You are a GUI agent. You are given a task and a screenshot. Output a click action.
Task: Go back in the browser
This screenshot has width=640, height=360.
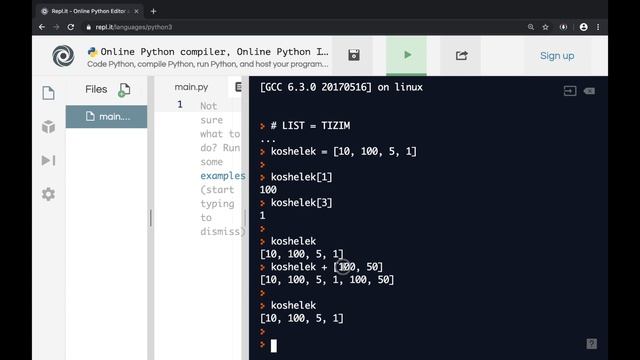(x=42, y=27)
